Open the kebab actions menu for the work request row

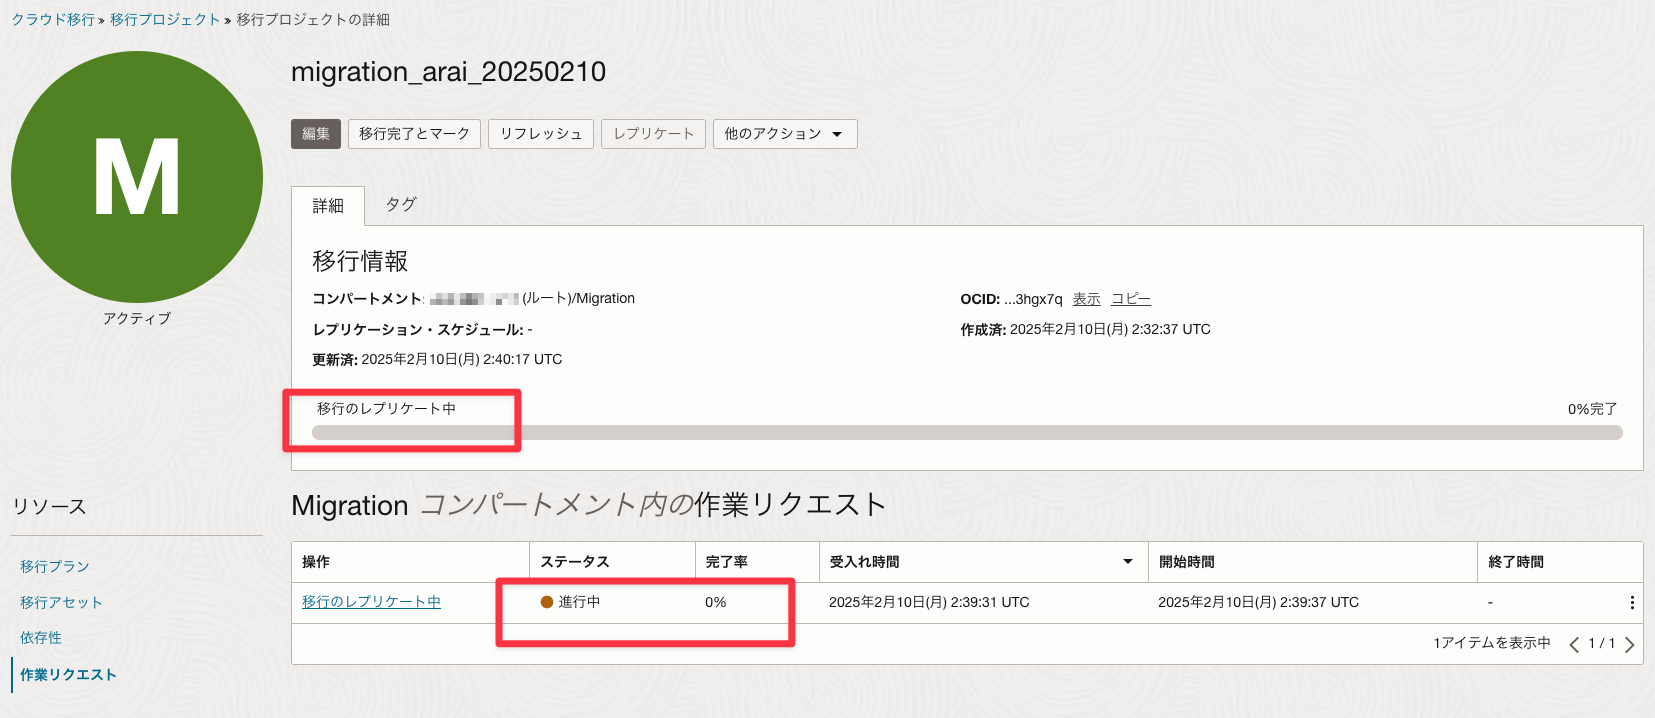click(x=1632, y=602)
